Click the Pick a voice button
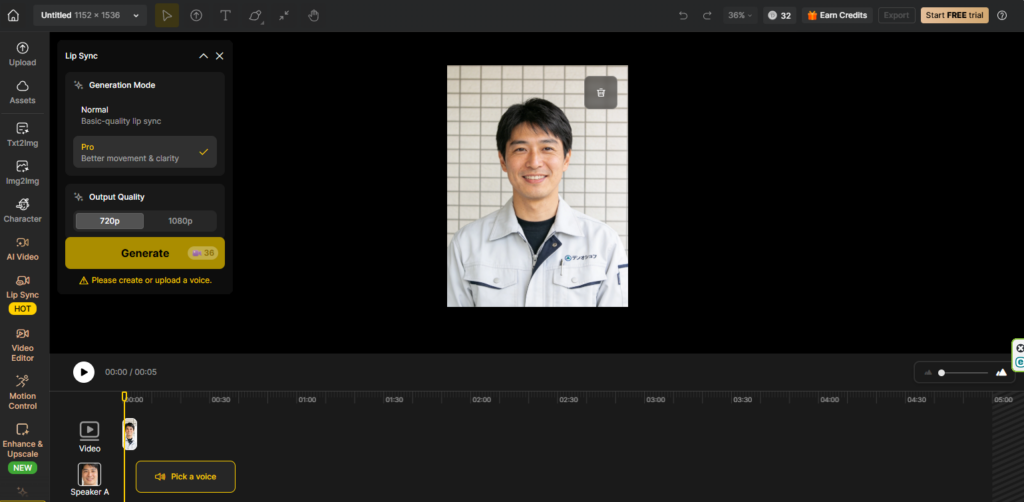Image resolution: width=1024 pixels, height=502 pixels. (185, 477)
